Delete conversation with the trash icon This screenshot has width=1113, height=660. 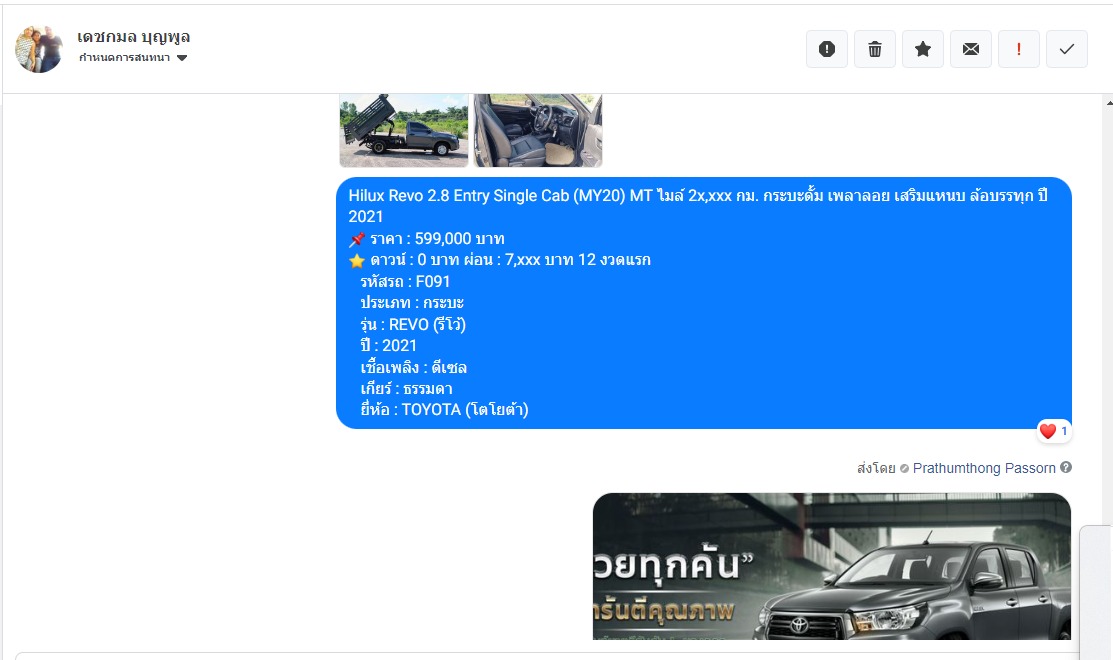[x=874, y=49]
